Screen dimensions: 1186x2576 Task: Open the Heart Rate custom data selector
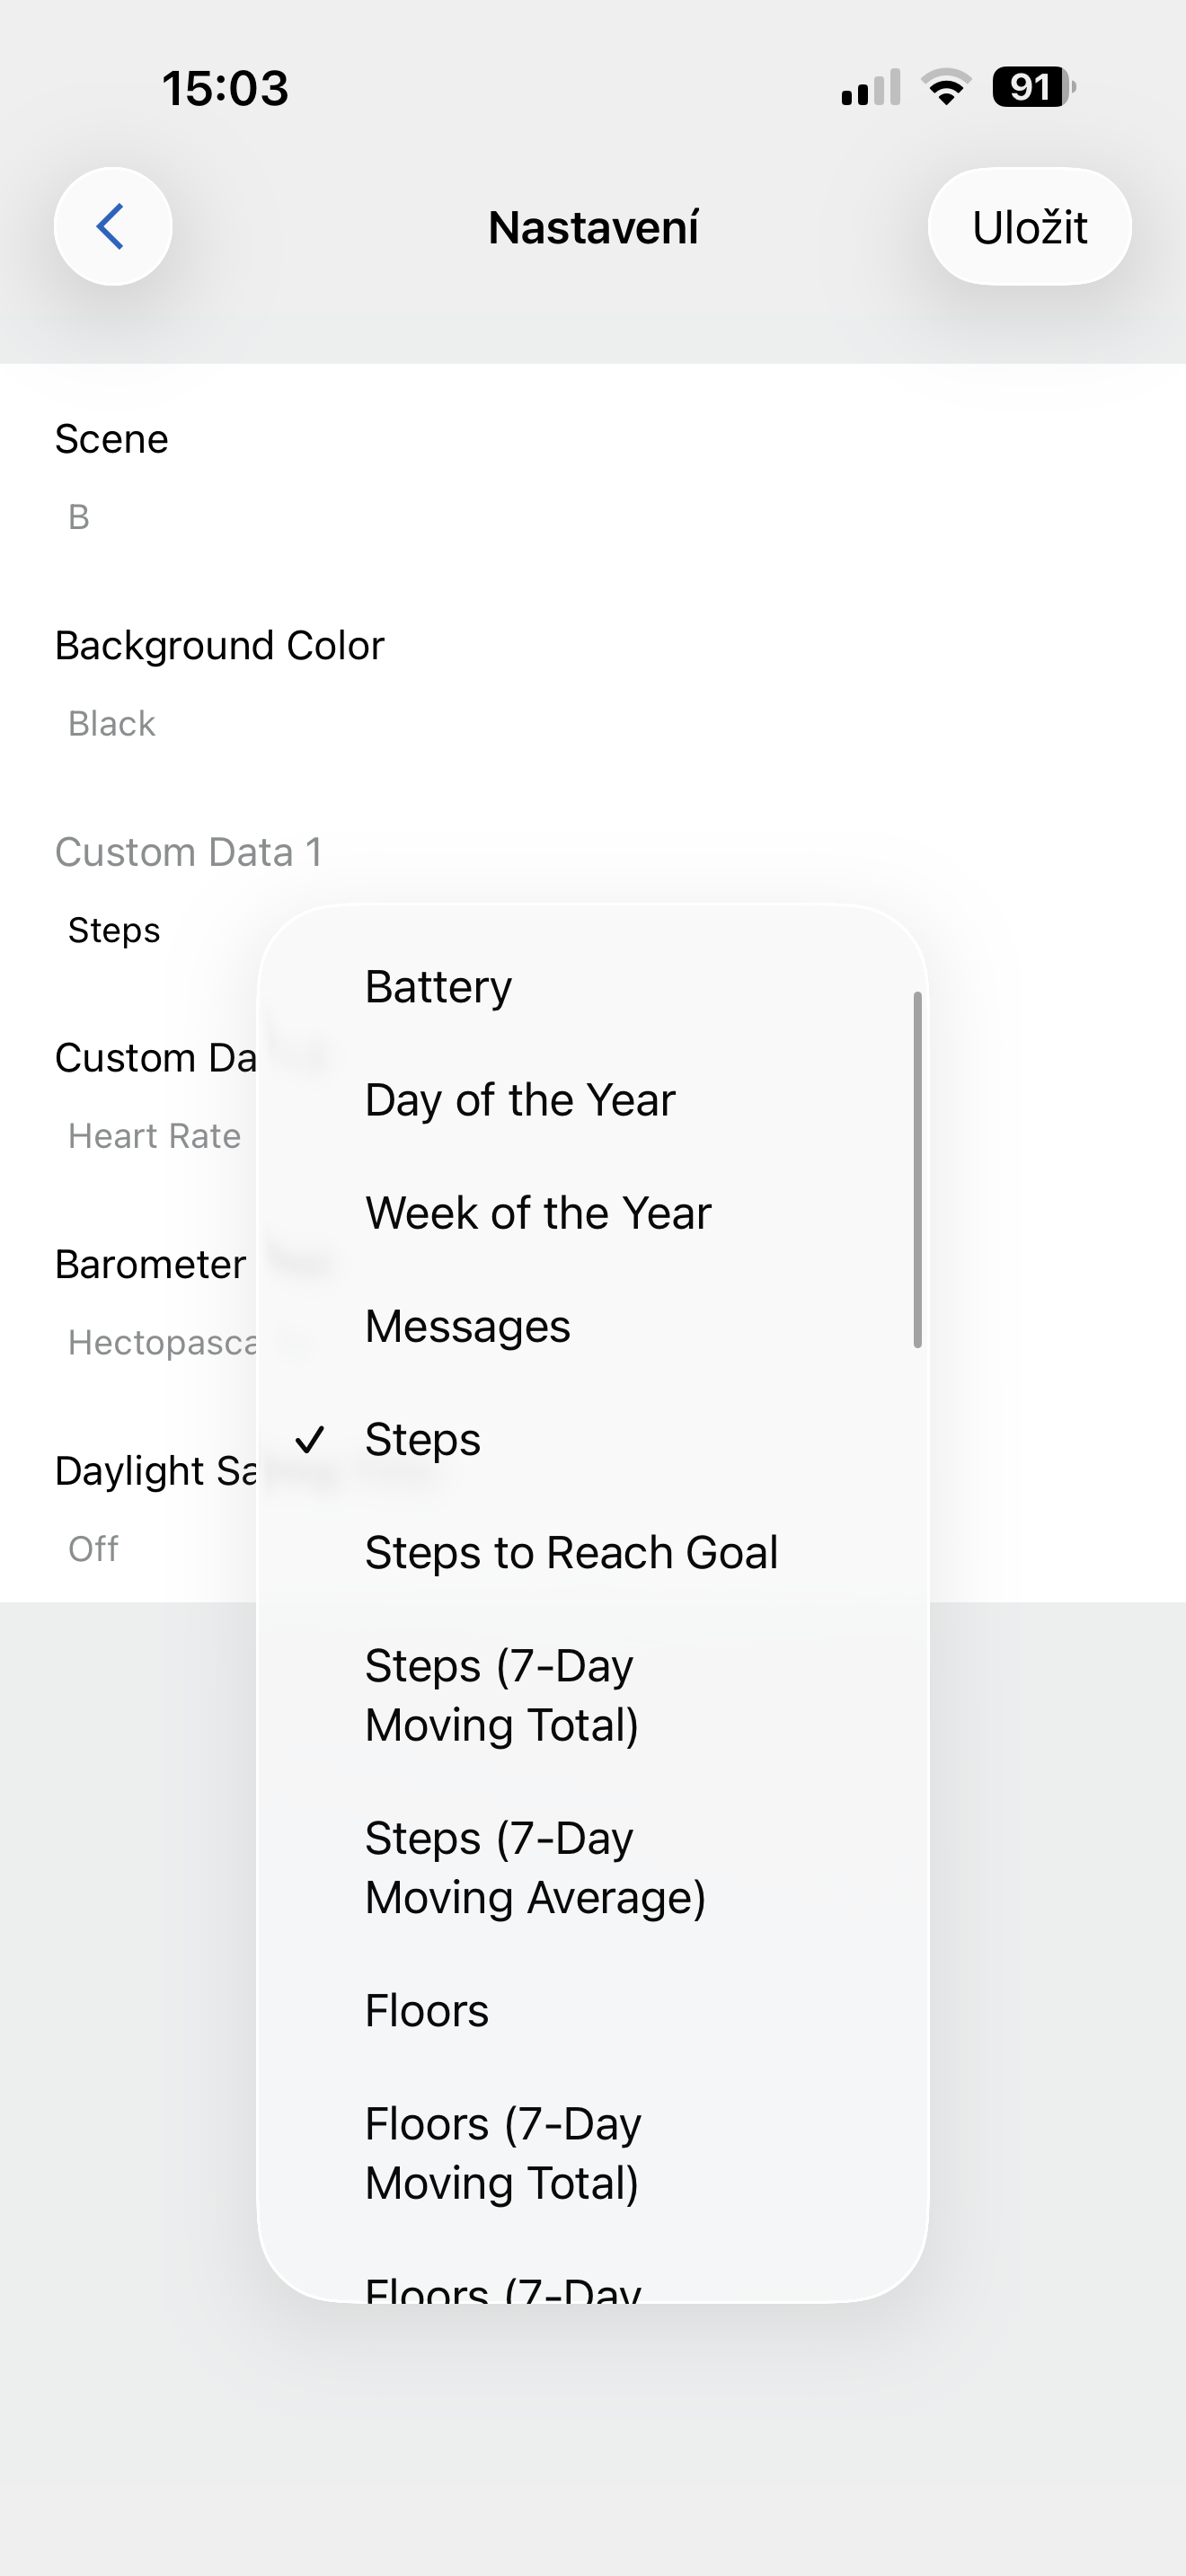pos(154,1136)
